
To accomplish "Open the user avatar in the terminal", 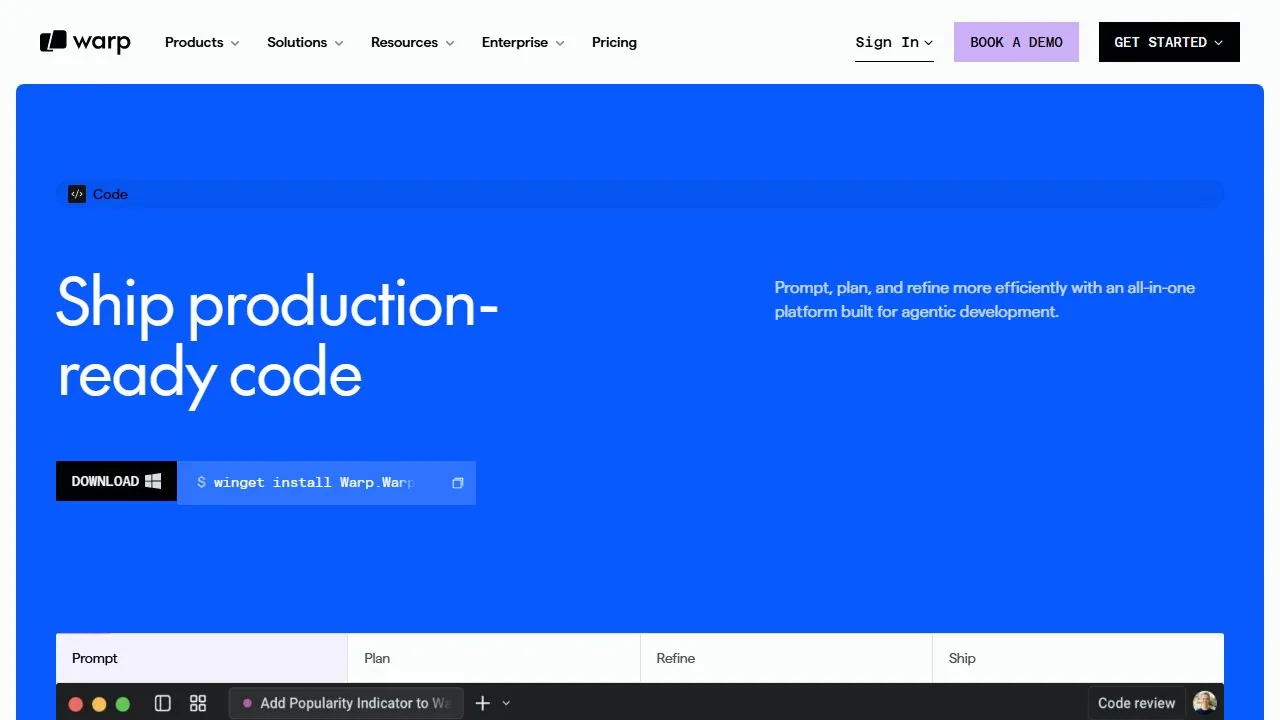I will [x=1205, y=703].
